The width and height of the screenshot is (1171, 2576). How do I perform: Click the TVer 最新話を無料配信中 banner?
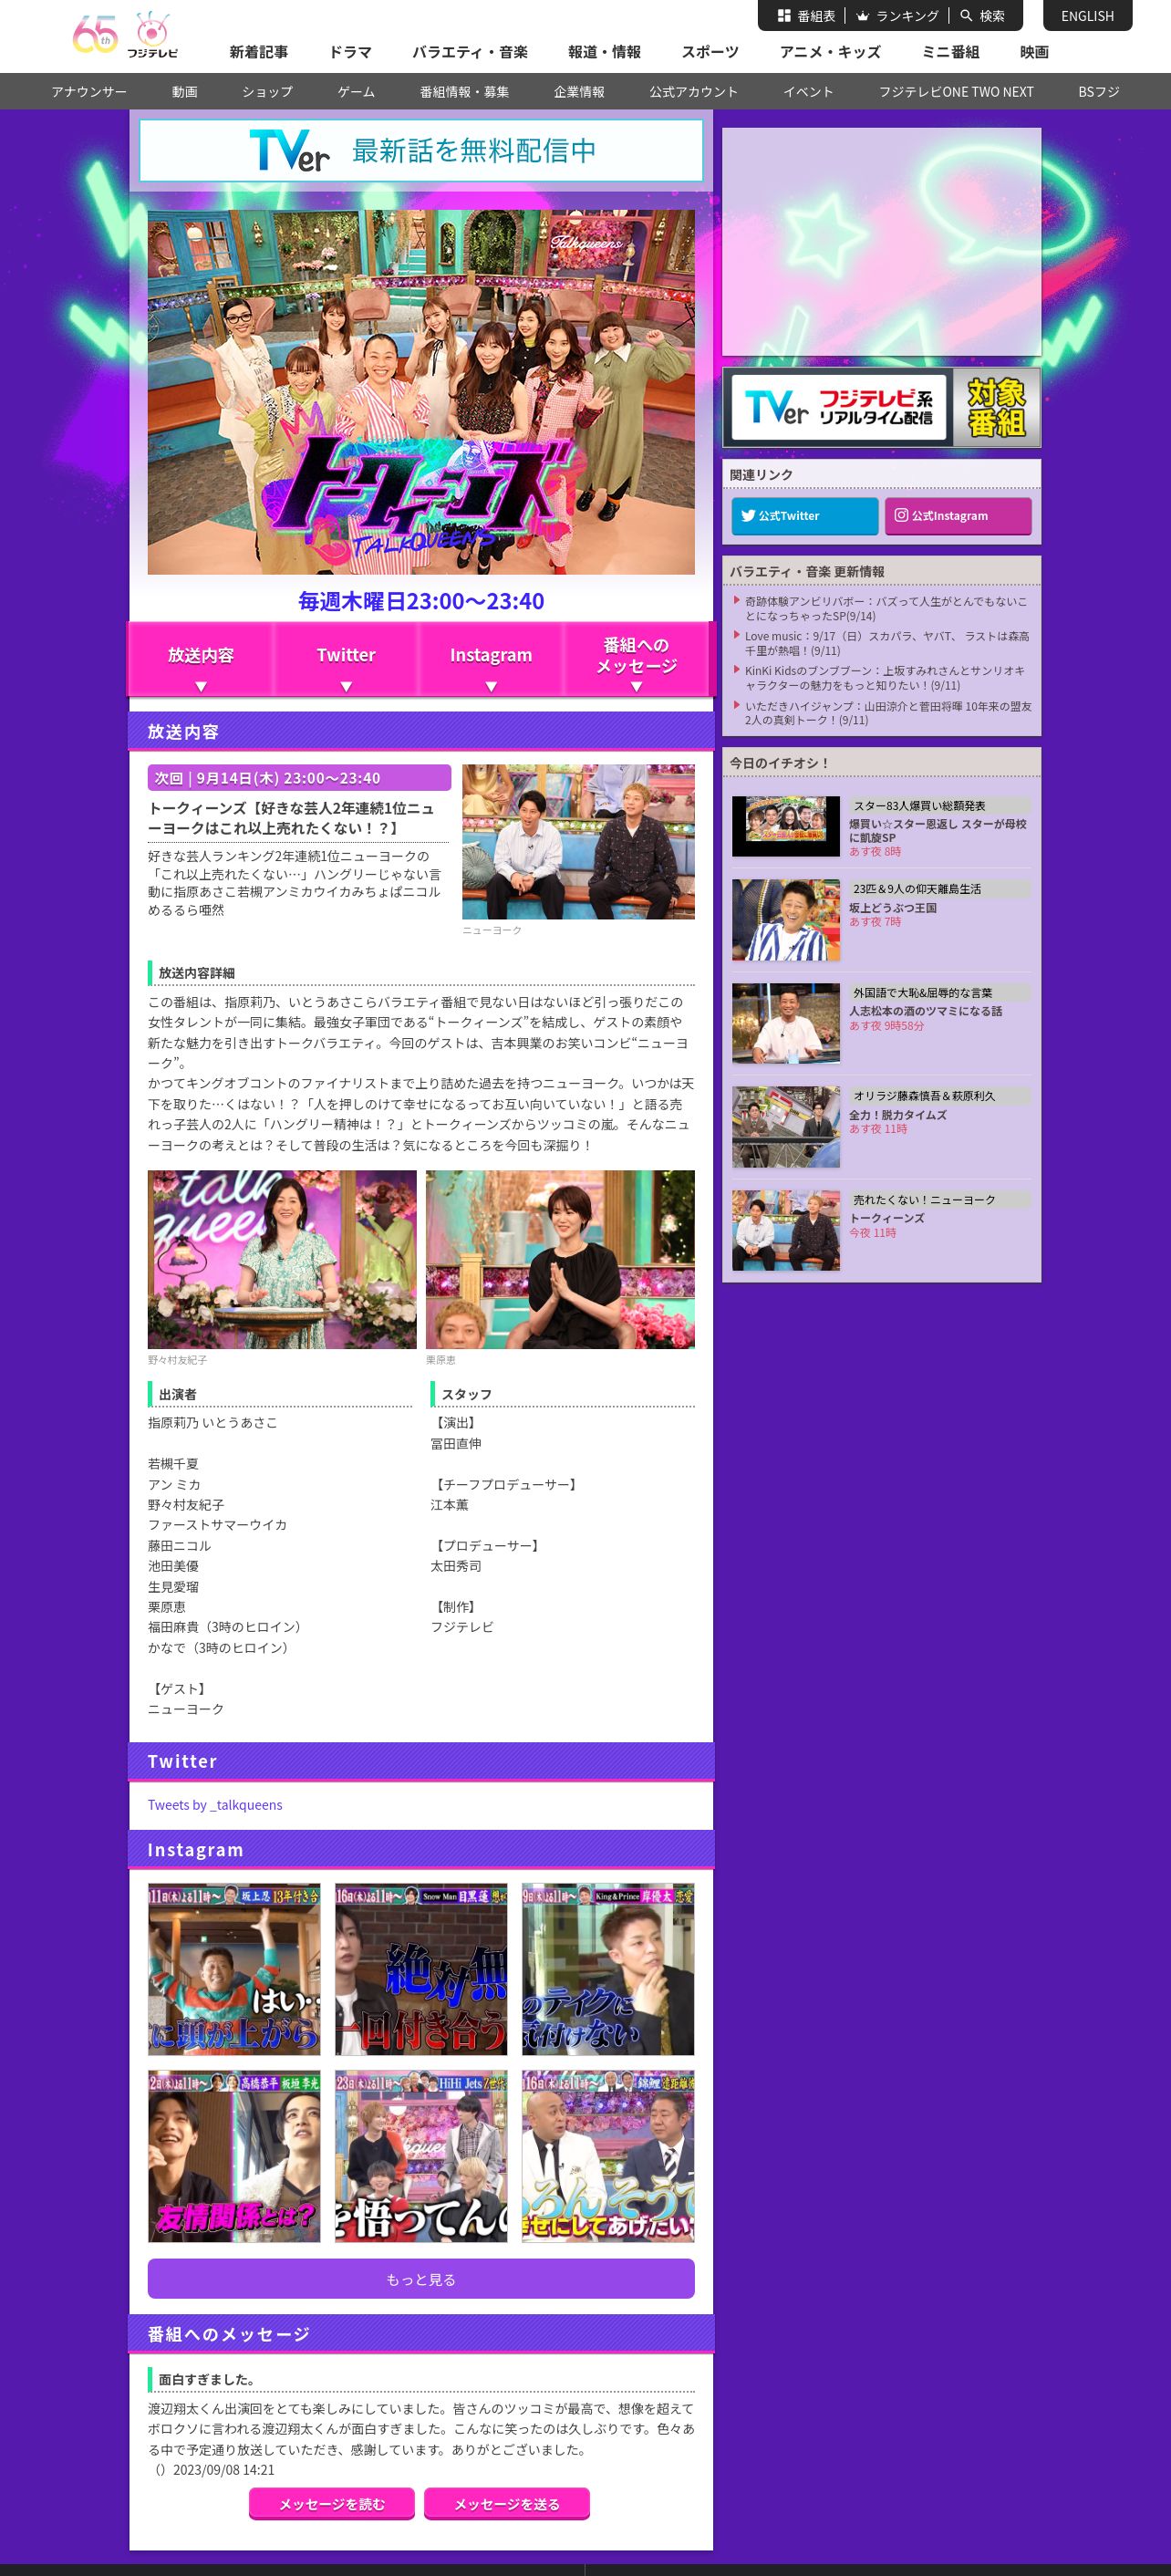[x=421, y=151]
